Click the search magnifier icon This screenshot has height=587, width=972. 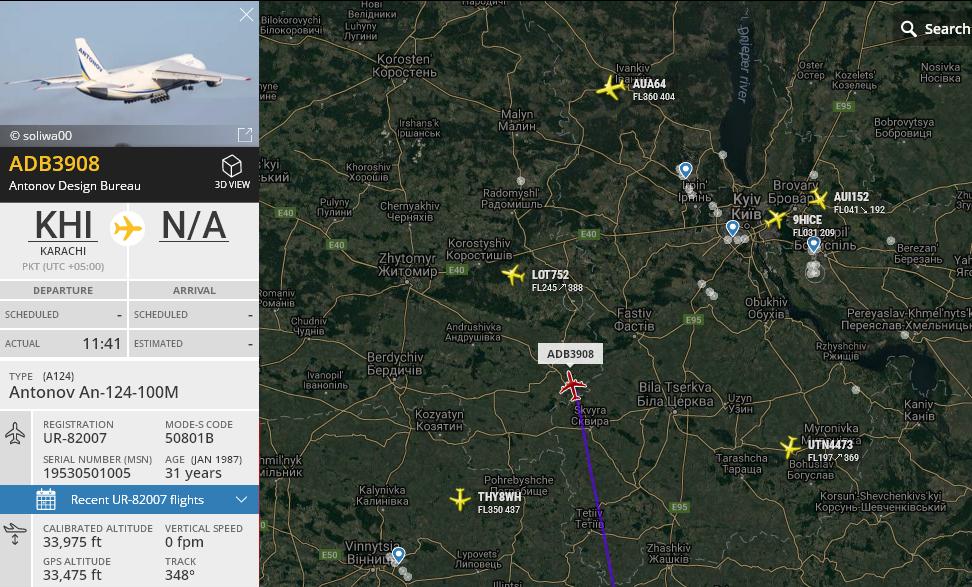pyautogui.click(x=909, y=29)
